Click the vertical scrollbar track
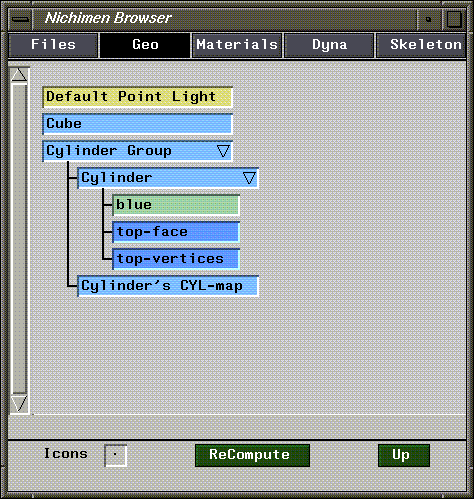 19,238
